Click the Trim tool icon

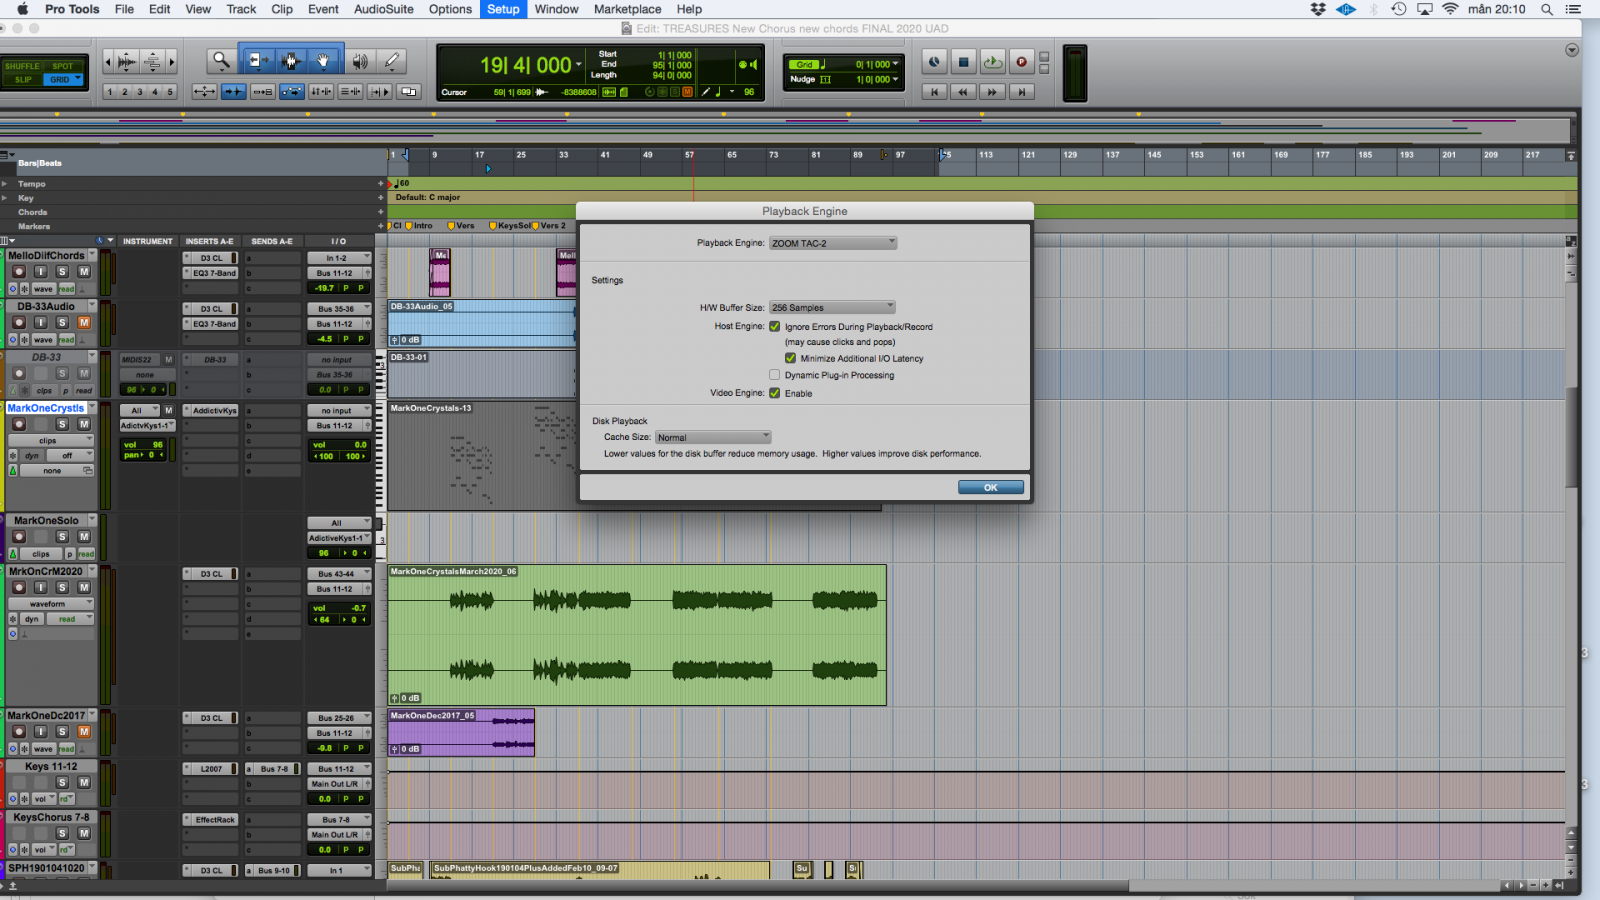tap(257, 61)
